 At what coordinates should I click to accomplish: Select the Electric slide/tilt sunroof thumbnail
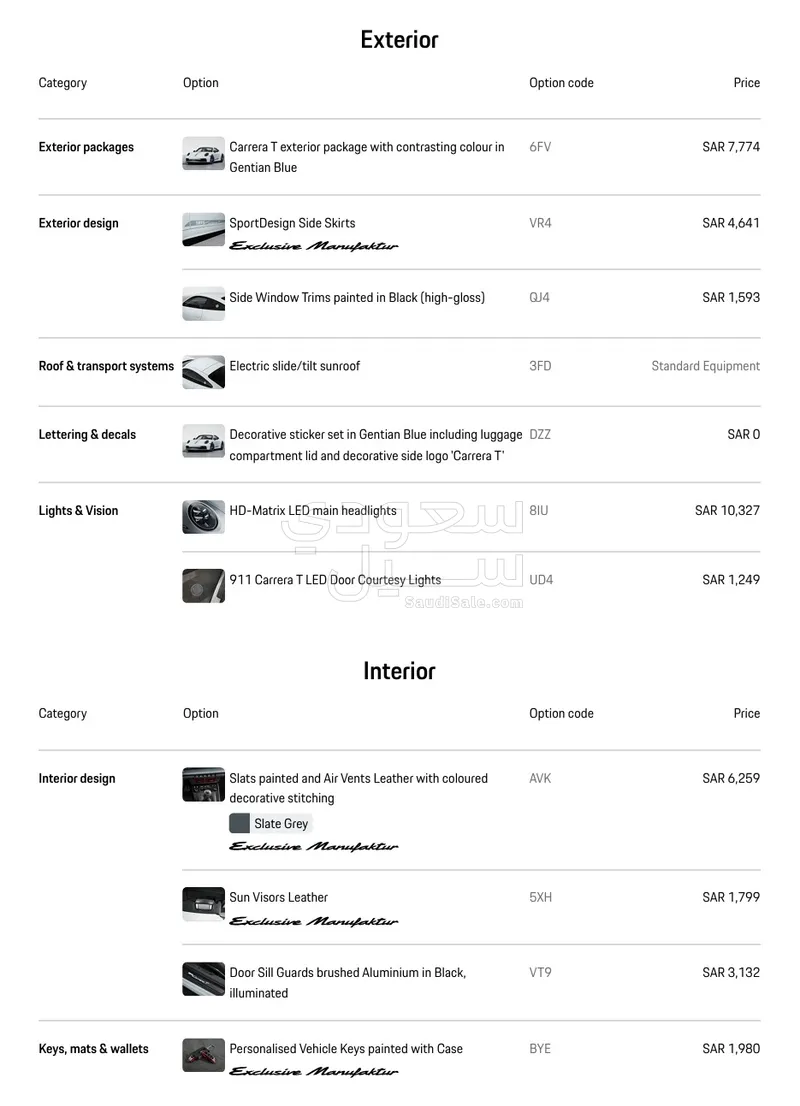pyautogui.click(x=203, y=372)
